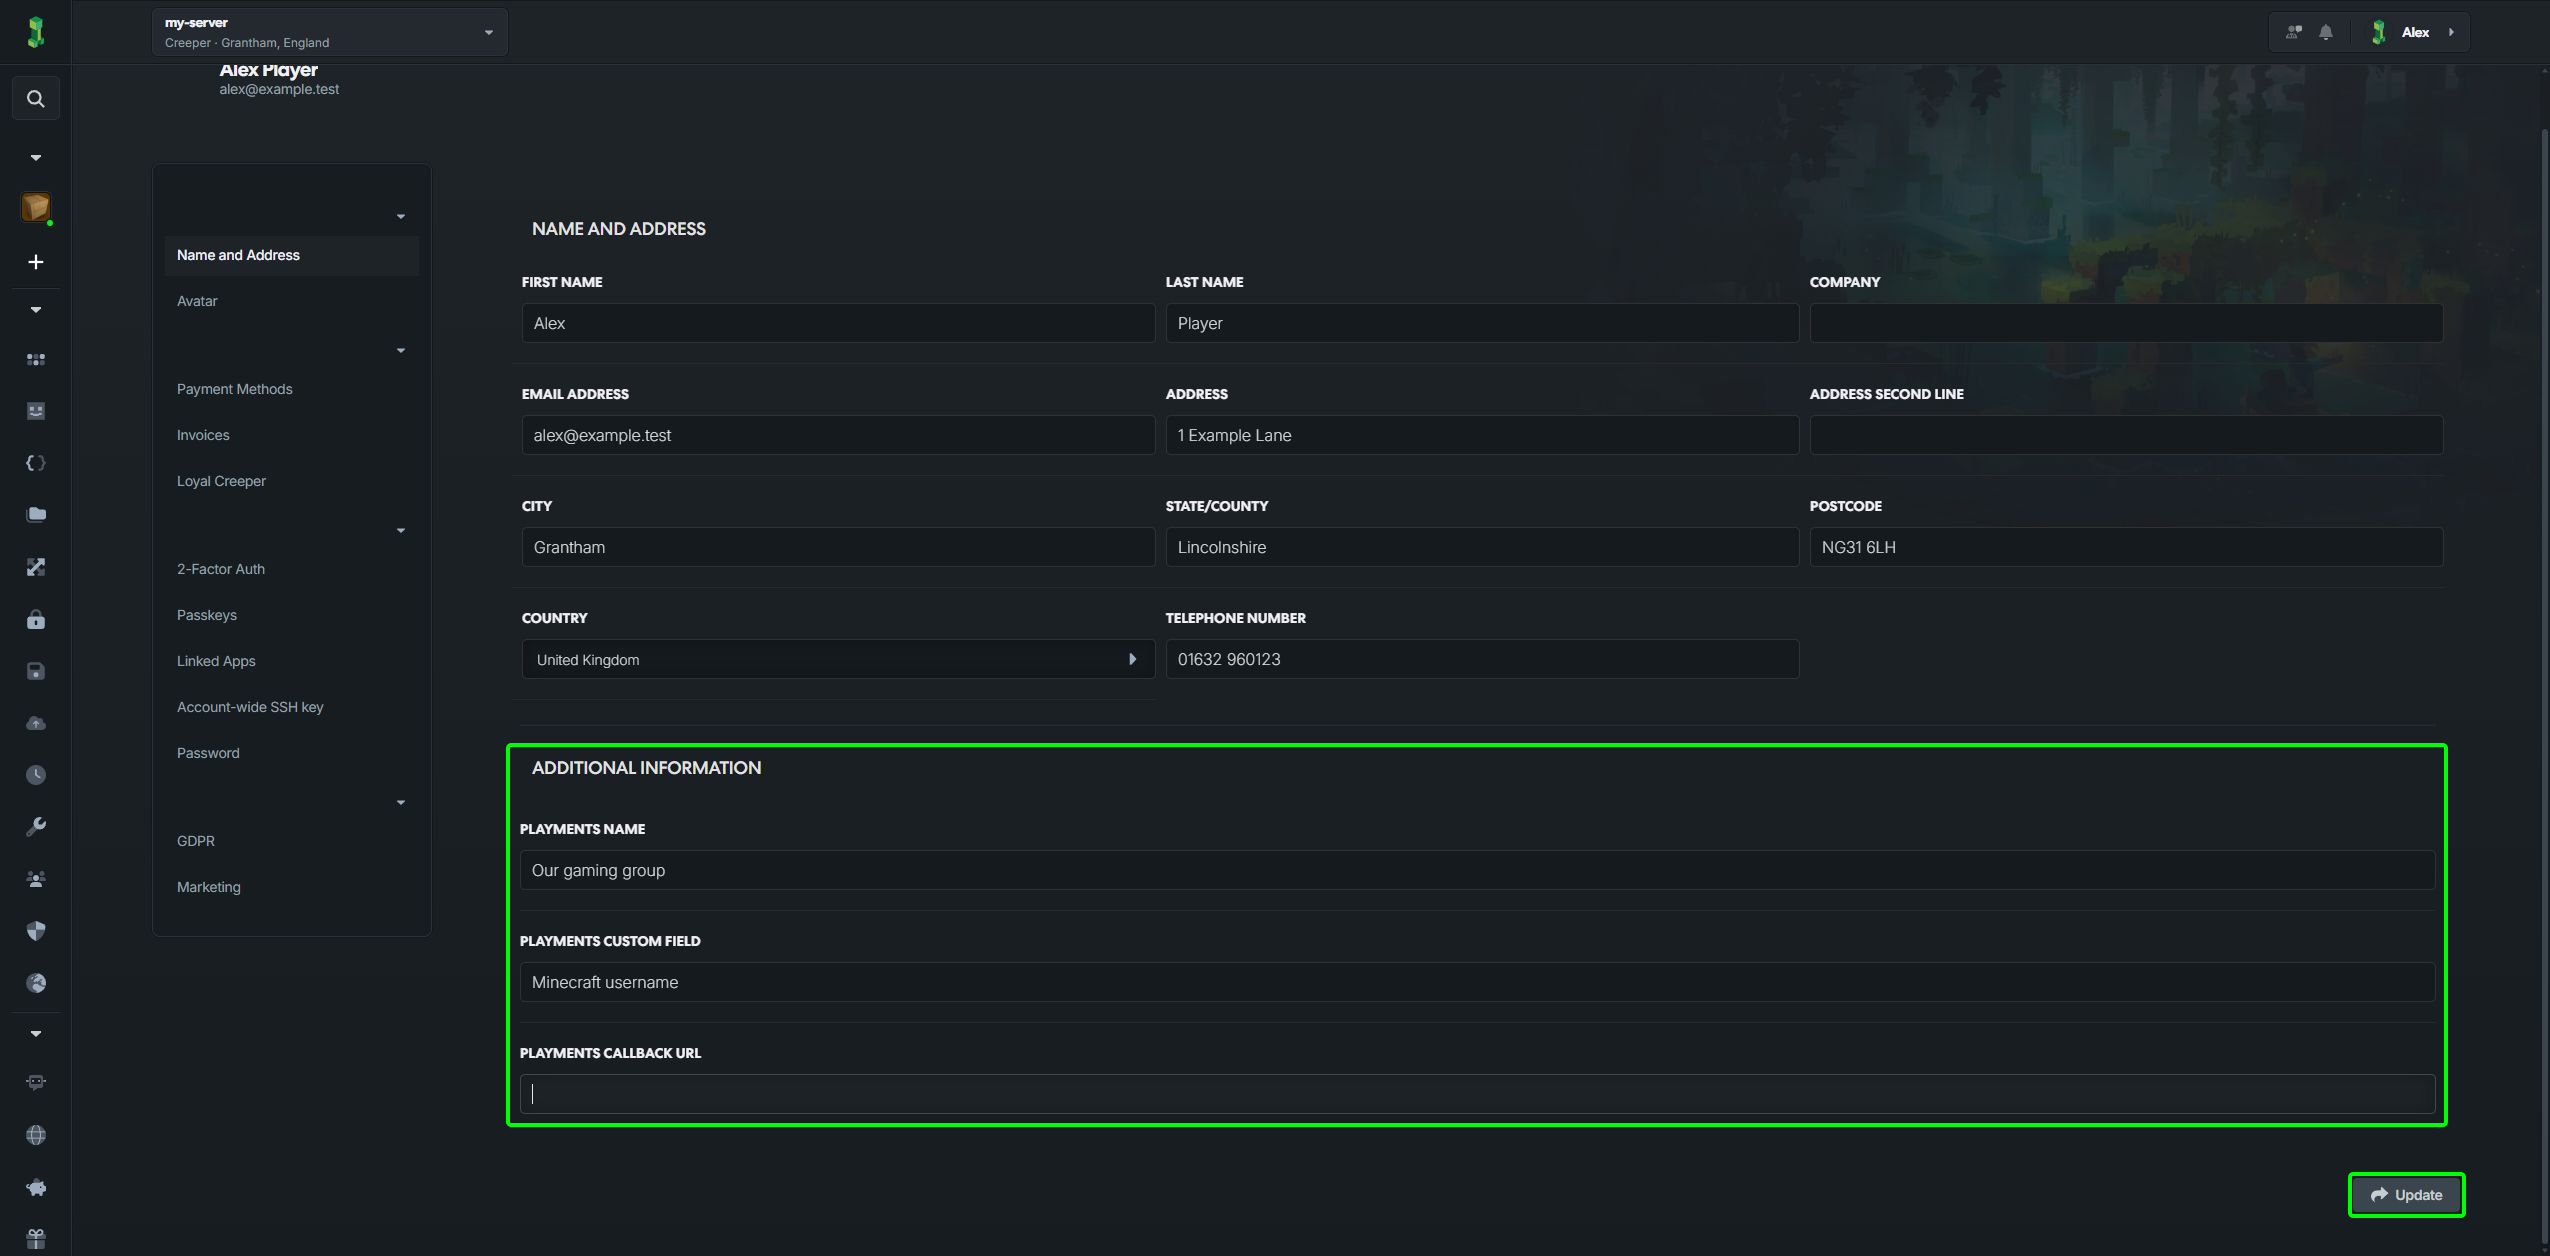2550x1256 pixels.
Task: Click the Email Address input field
Action: [838, 435]
